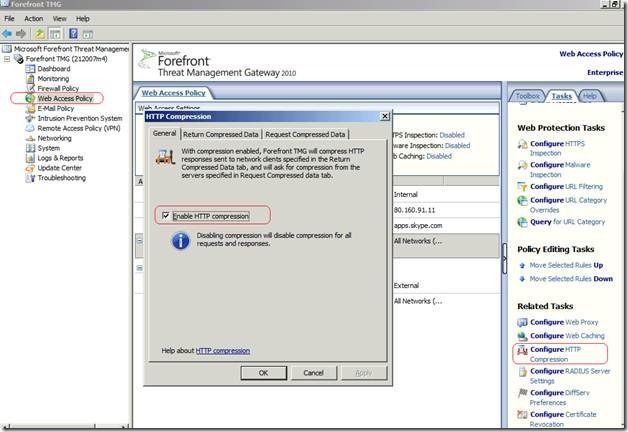Click the System node icon
The height and width of the screenshot is (432, 628).
coord(30,148)
